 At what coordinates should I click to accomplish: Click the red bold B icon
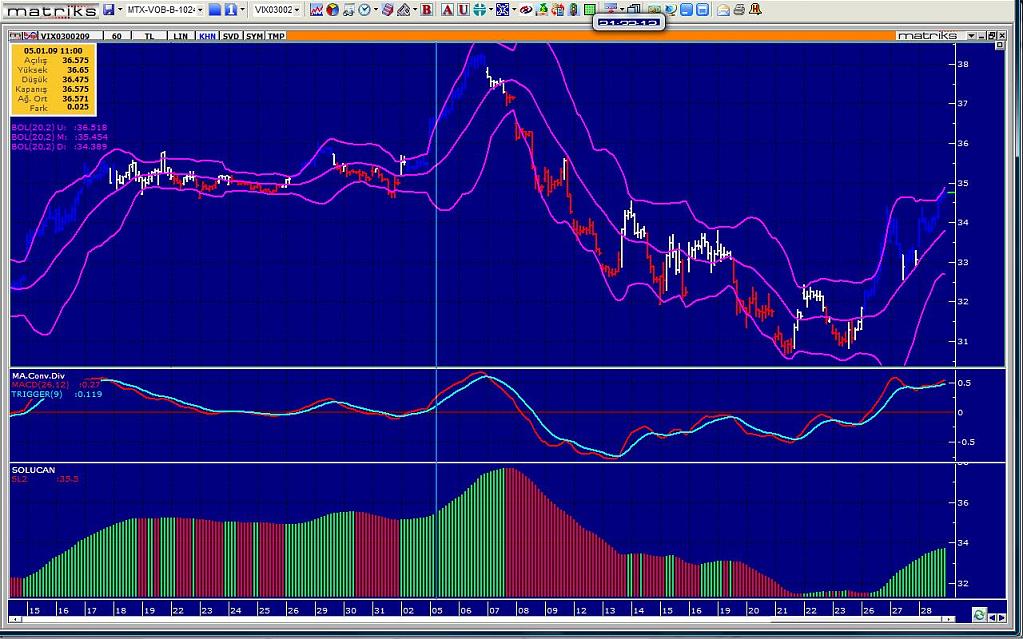427,10
